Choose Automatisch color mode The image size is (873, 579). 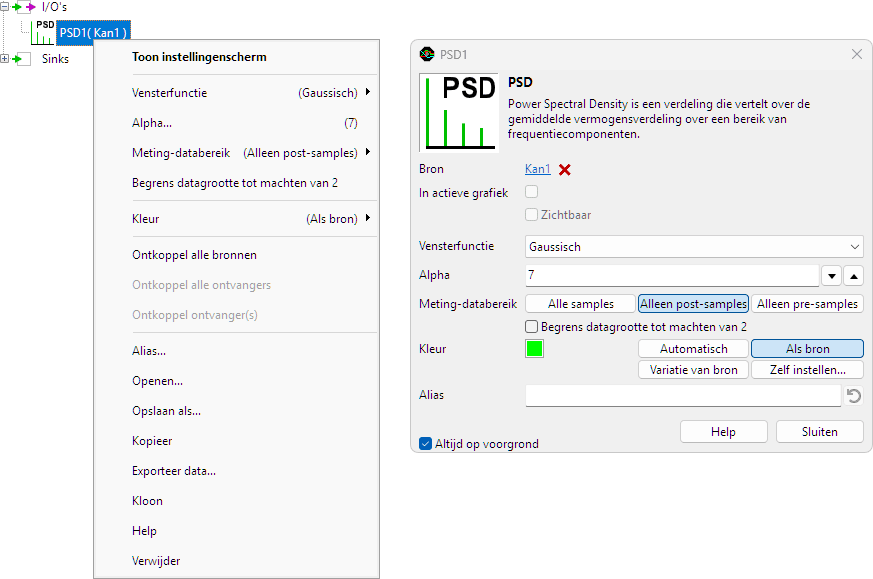click(x=693, y=349)
